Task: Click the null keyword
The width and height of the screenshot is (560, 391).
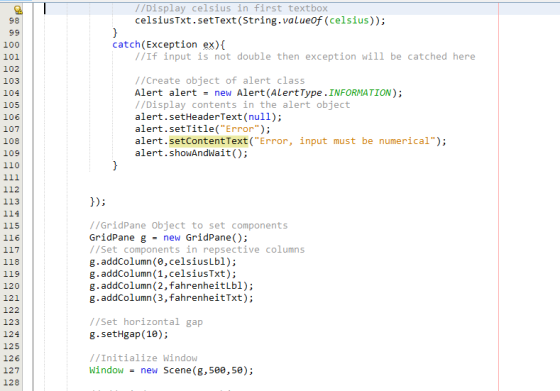Action: pyautogui.click(x=259, y=117)
